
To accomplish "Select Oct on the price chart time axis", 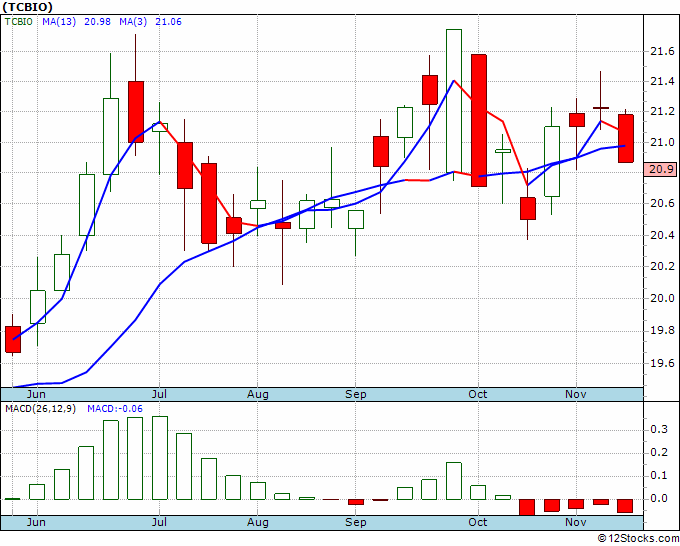I will pyautogui.click(x=477, y=394).
